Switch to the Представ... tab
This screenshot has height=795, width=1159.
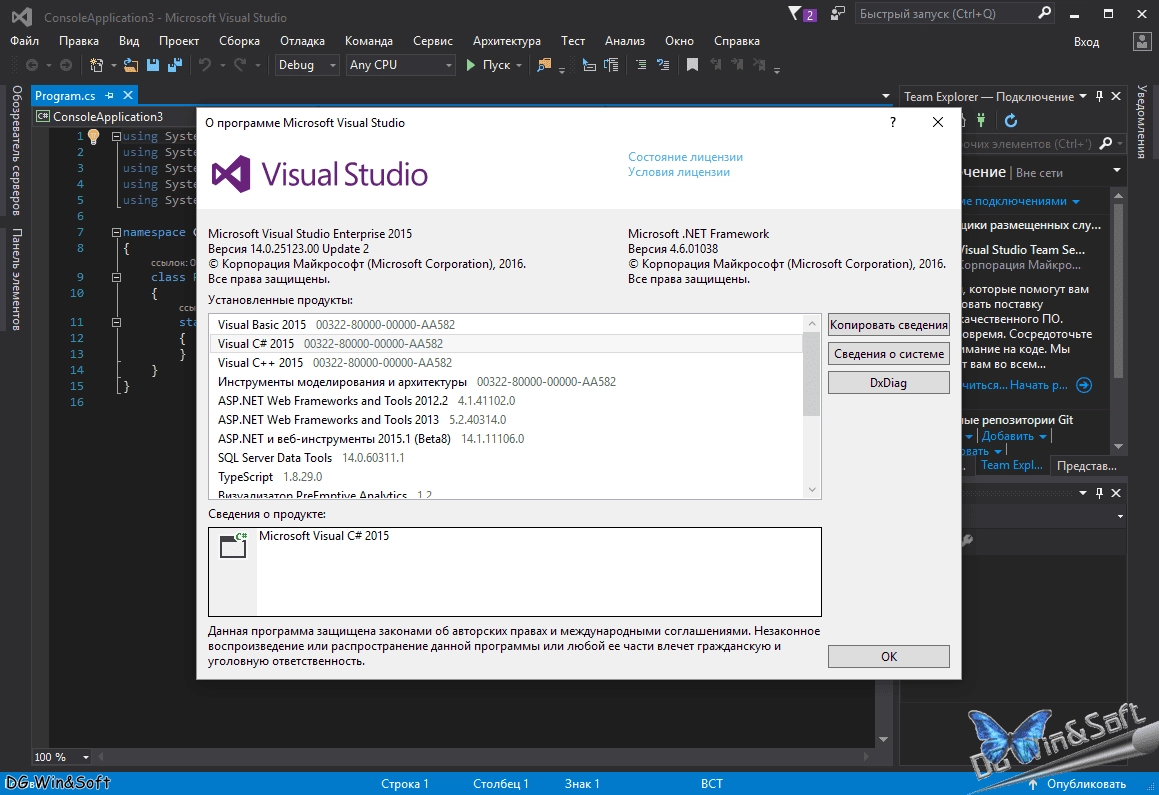(1087, 465)
